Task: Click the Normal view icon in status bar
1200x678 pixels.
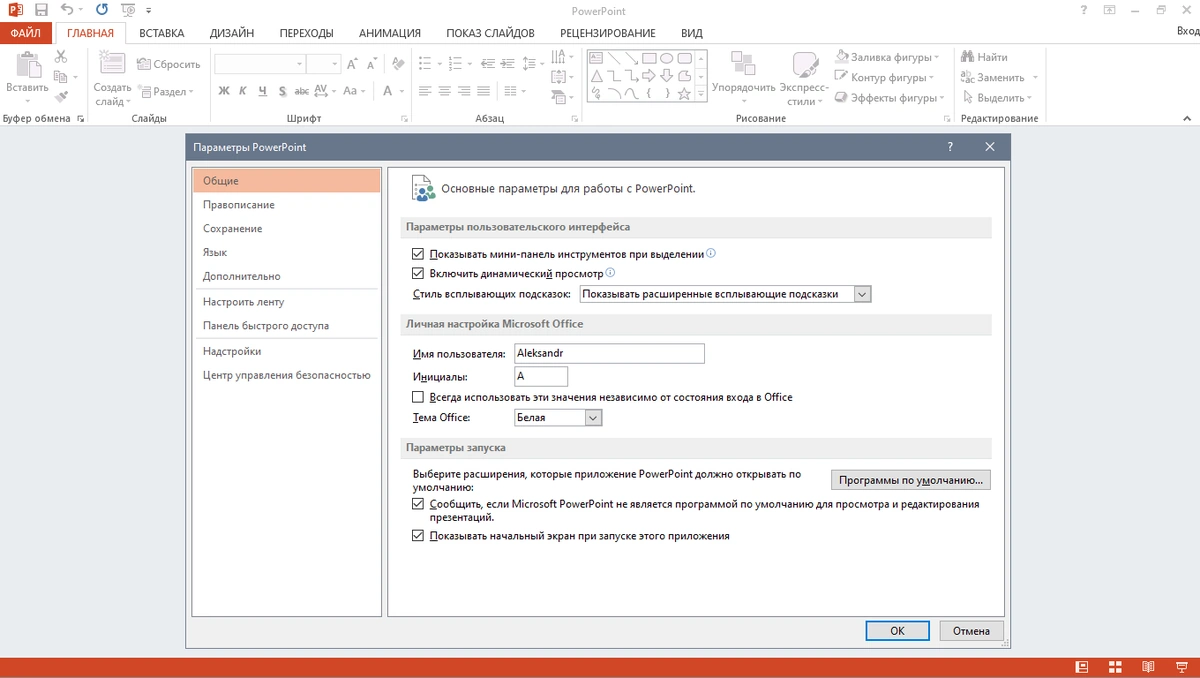Action: coord(1082,667)
